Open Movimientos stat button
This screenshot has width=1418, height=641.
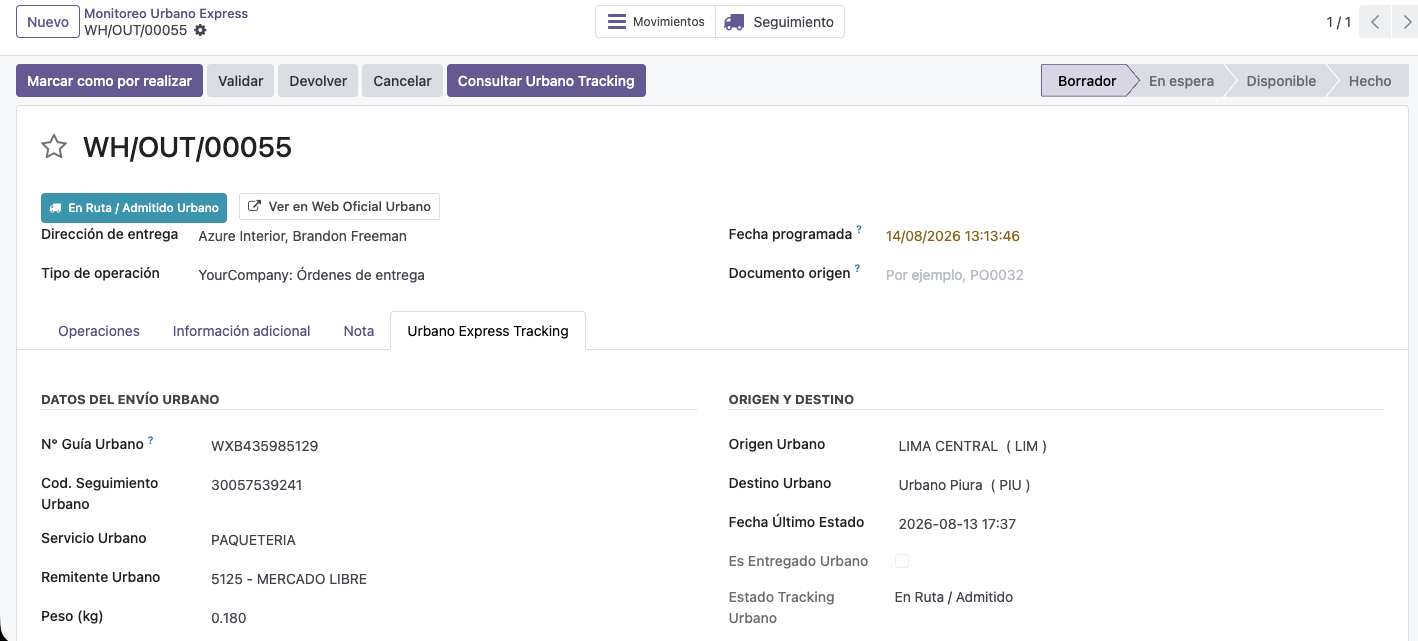click(656, 22)
